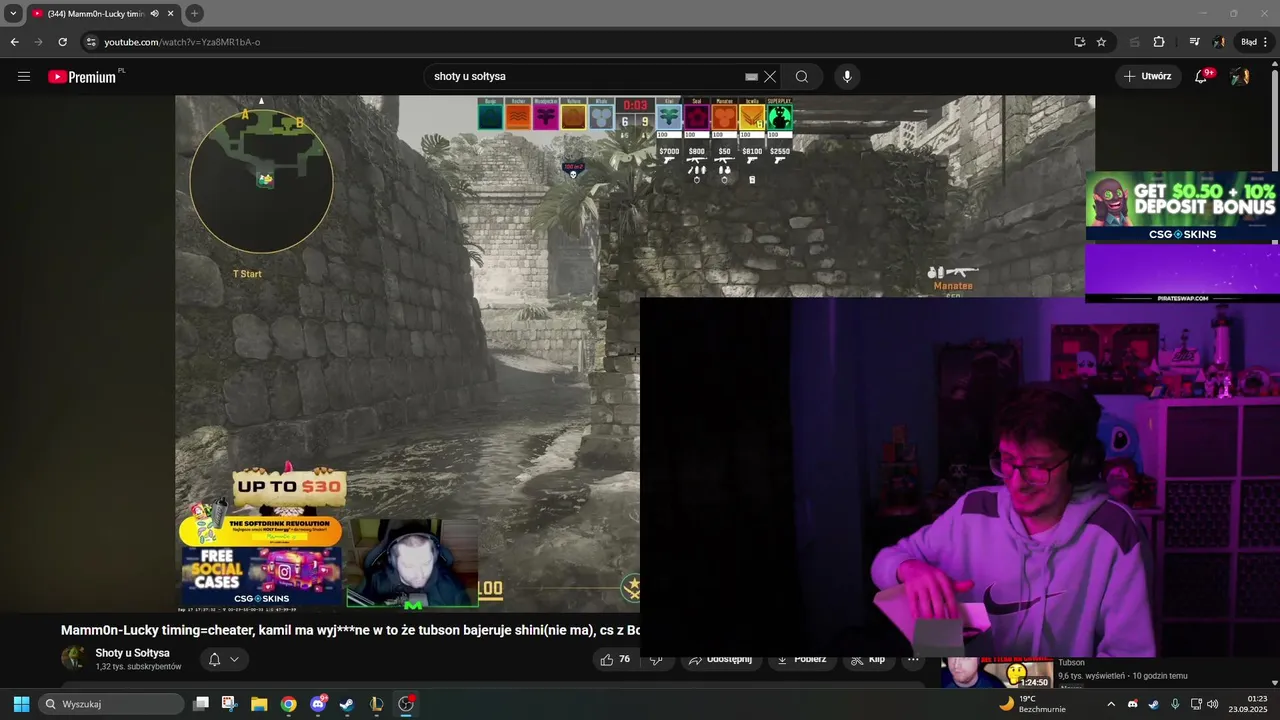
Task: Dislike the video with thumbs down
Action: pos(657,660)
